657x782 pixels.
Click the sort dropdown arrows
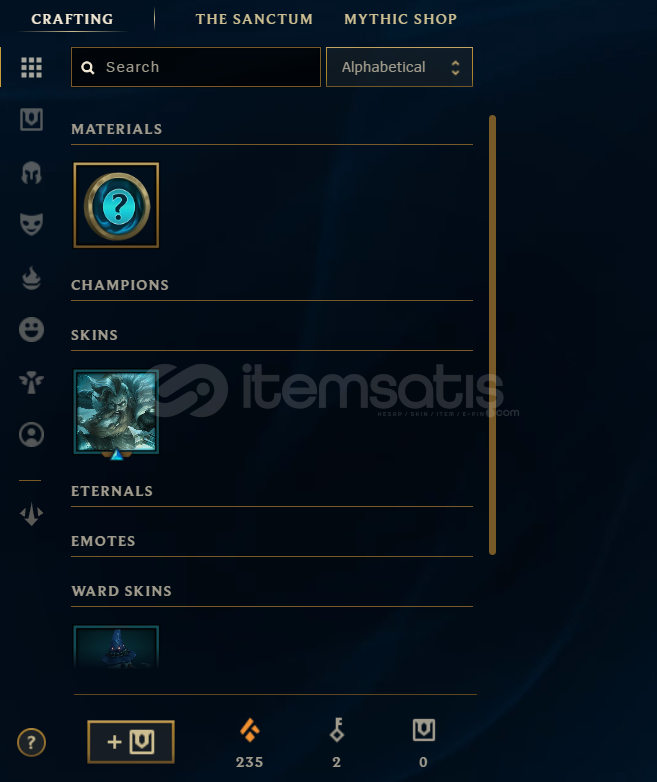pos(455,67)
